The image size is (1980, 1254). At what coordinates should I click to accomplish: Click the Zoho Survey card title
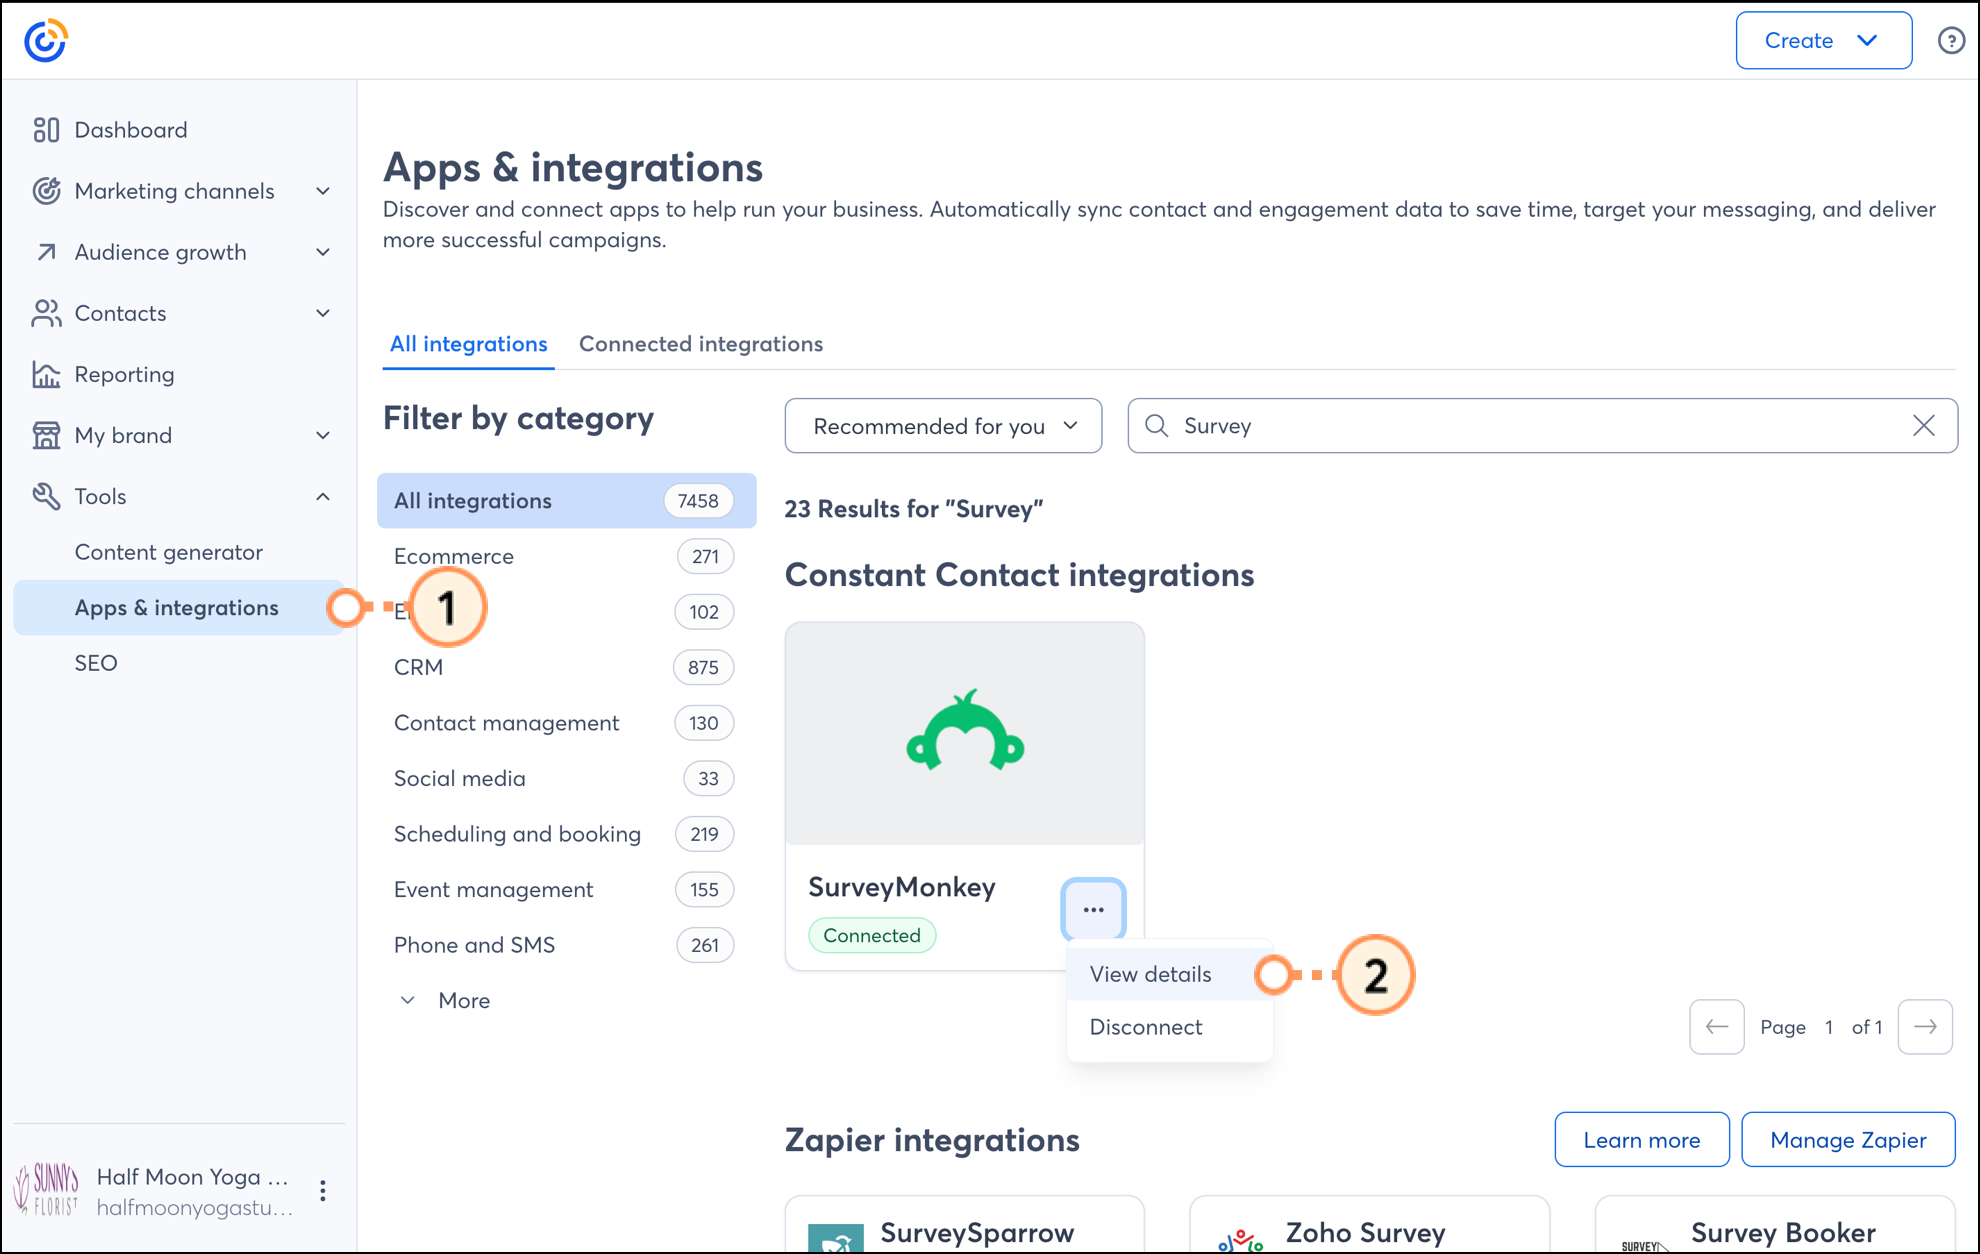click(1365, 1233)
